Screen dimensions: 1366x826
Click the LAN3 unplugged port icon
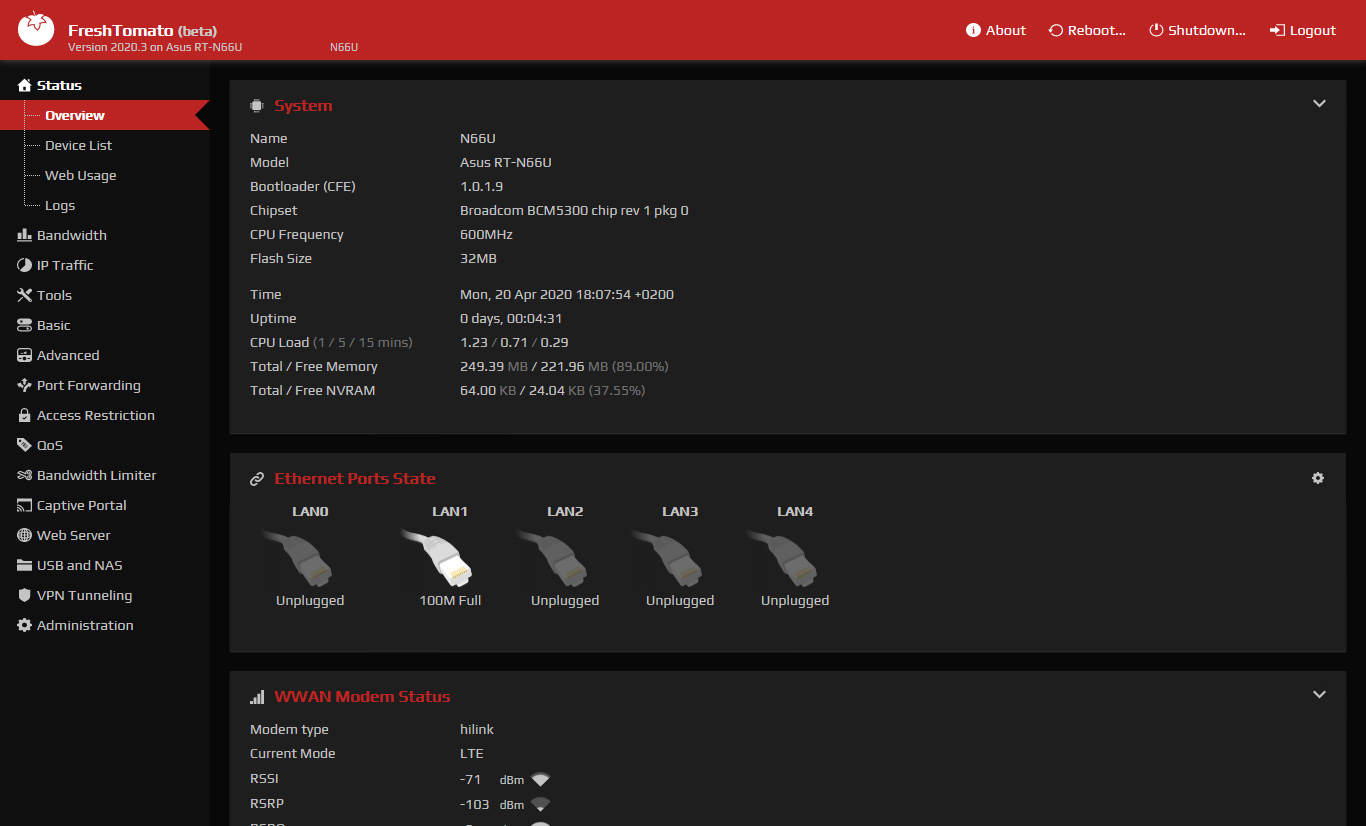pos(679,558)
